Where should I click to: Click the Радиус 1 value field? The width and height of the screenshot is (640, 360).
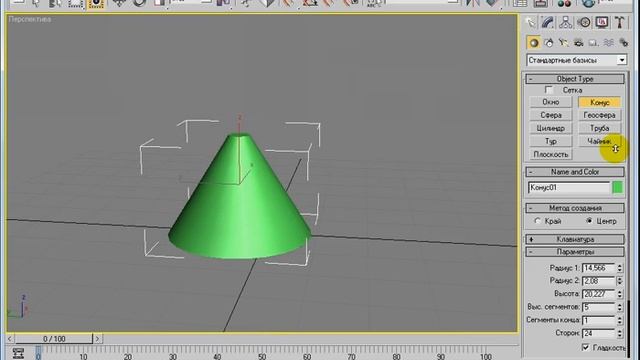coord(598,268)
